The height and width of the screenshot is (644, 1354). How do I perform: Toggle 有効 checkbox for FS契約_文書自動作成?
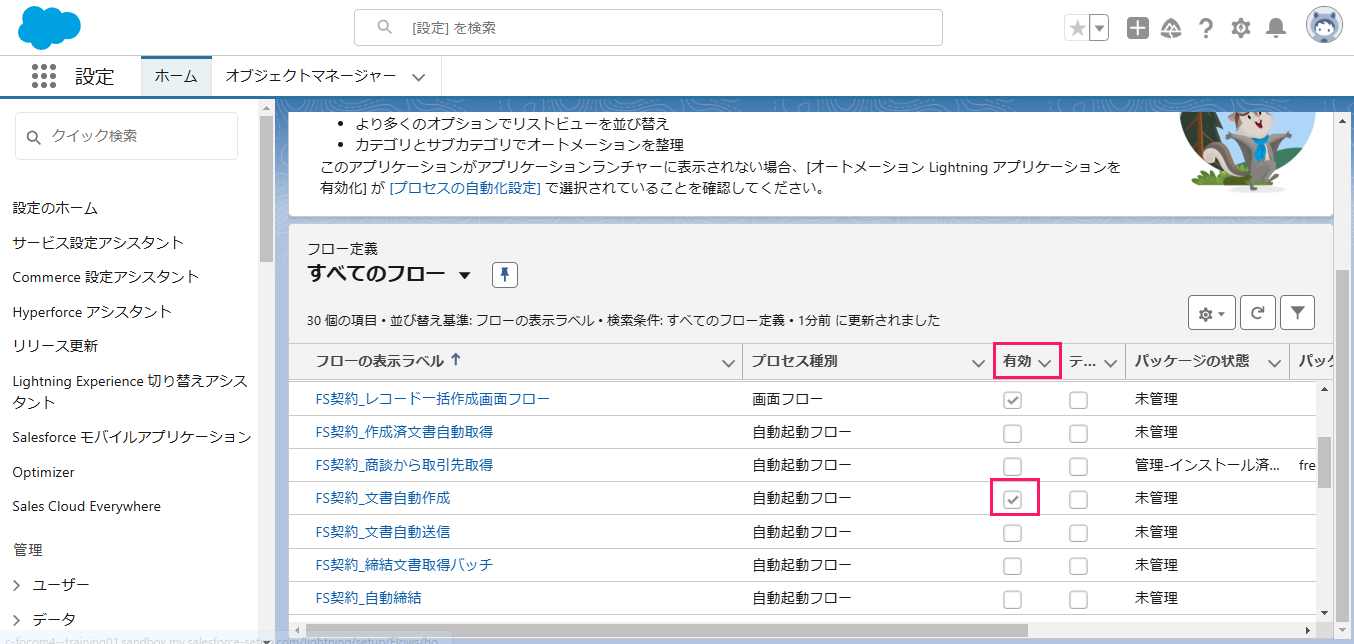(1013, 499)
